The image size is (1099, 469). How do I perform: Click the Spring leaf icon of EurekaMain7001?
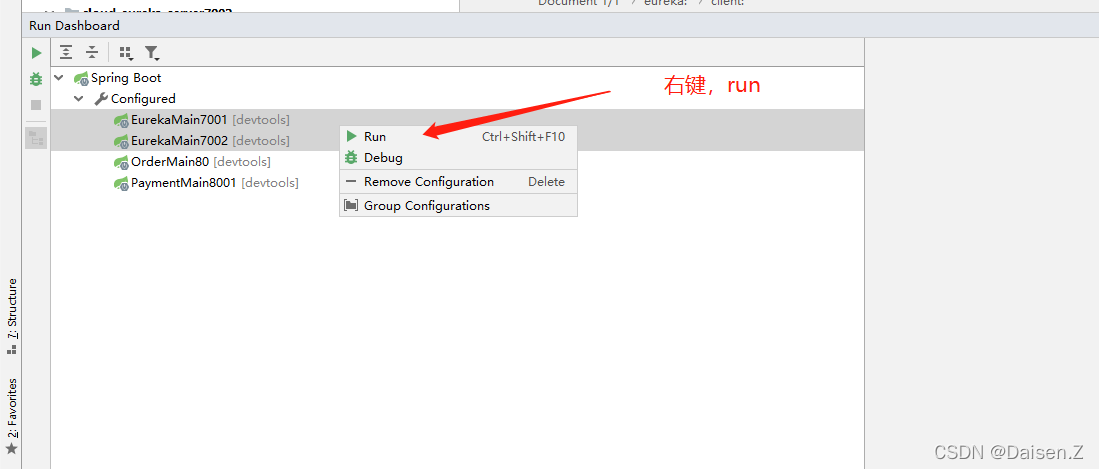[x=121, y=121]
